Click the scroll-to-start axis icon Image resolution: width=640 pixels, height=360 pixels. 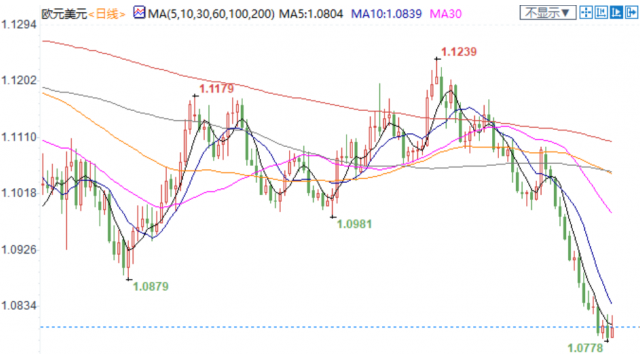(x=601, y=13)
